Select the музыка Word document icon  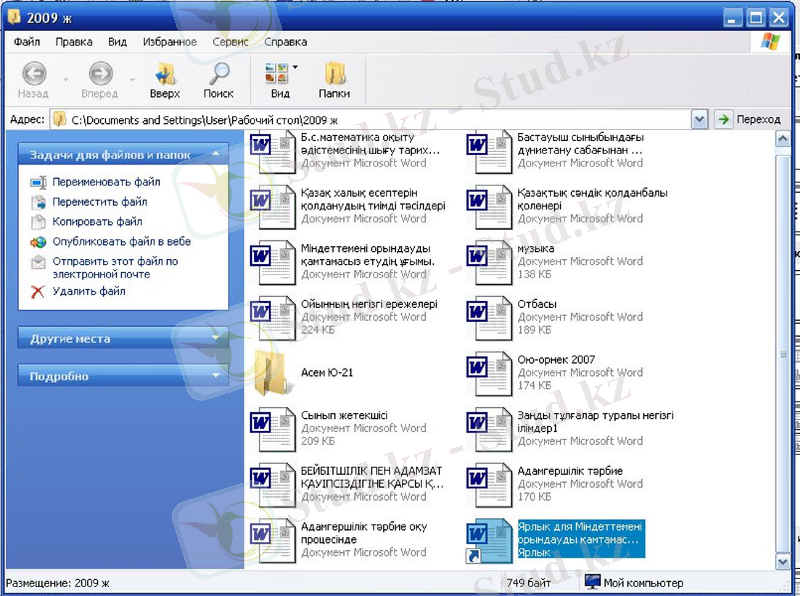[x=489, y=261]
